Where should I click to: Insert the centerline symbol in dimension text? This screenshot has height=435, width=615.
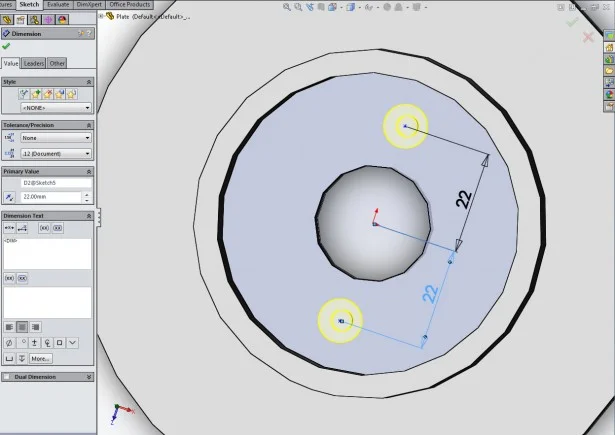point(48,343)
